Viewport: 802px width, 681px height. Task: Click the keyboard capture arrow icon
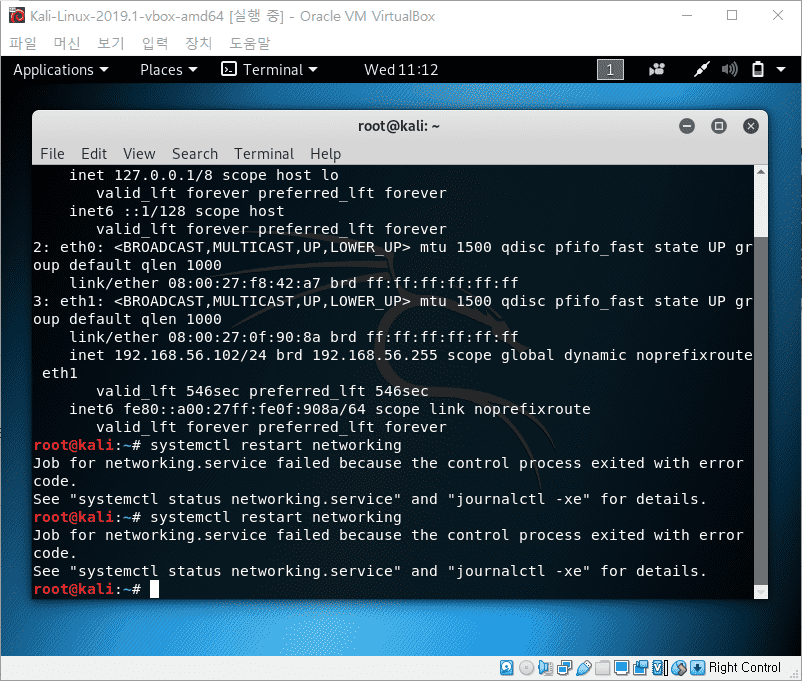click(697, 668)
